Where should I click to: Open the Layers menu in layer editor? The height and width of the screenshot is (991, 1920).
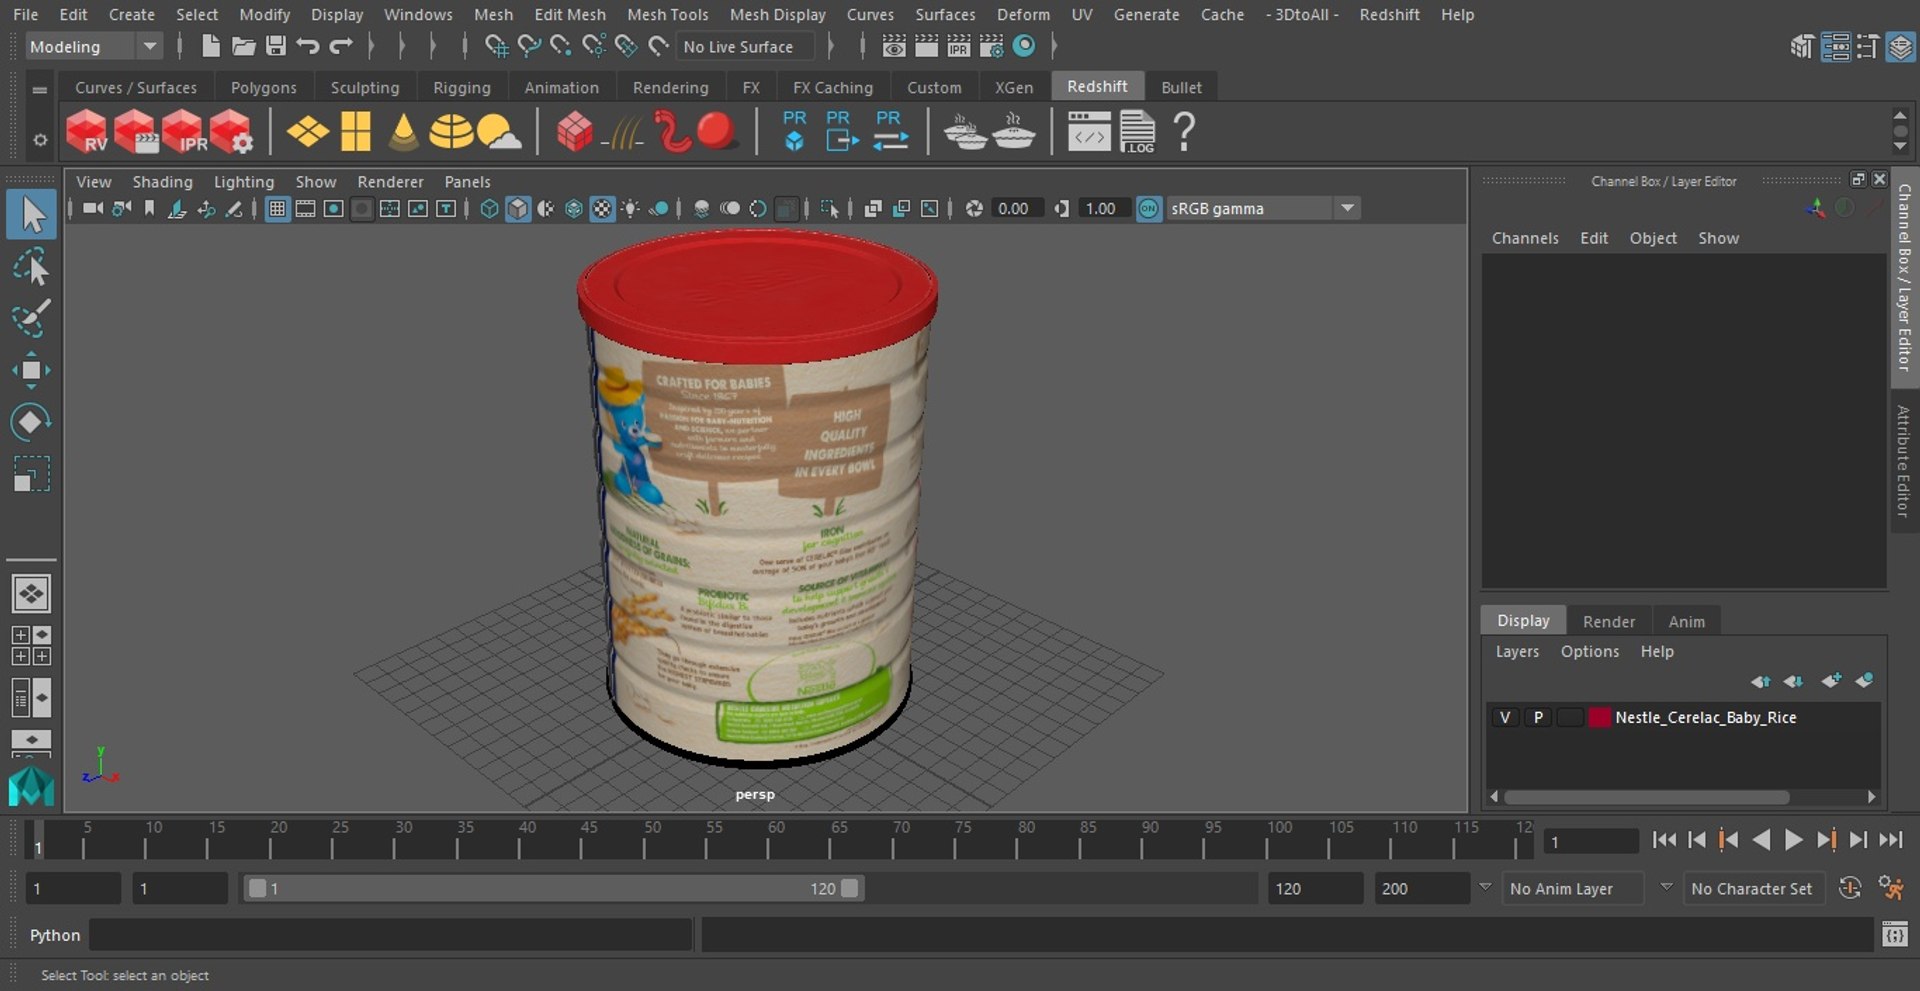point(1517,651)
